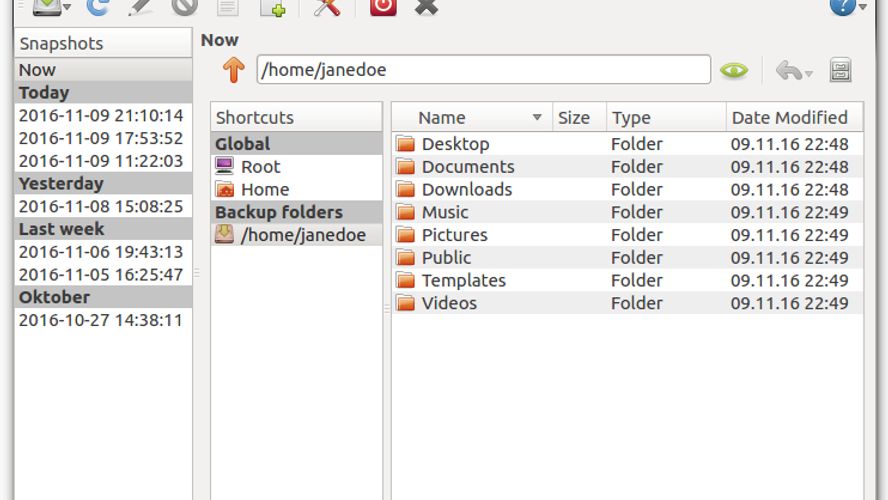The width and height of the screenshot is (888, 500).
Task: Click the /home/janedoe path field
Action: (484, 70)
